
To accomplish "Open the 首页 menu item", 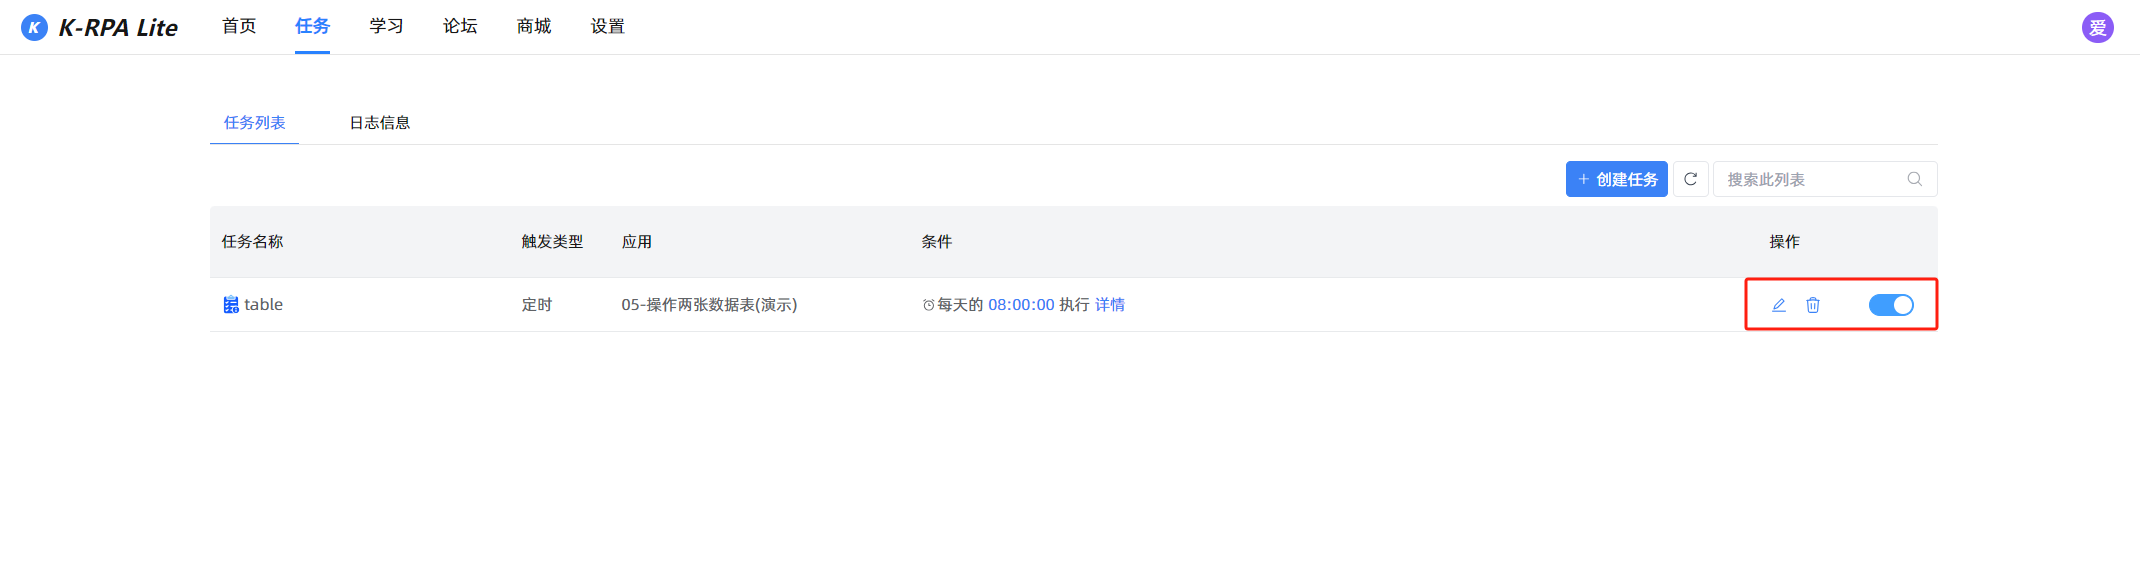I will tap(239, 26).
